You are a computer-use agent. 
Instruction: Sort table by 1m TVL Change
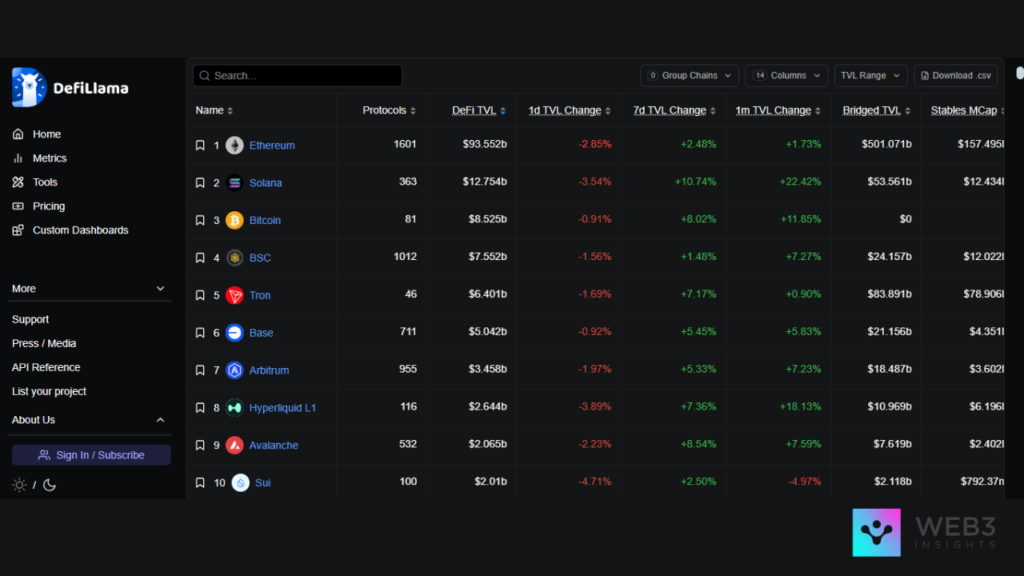(778, 110)
